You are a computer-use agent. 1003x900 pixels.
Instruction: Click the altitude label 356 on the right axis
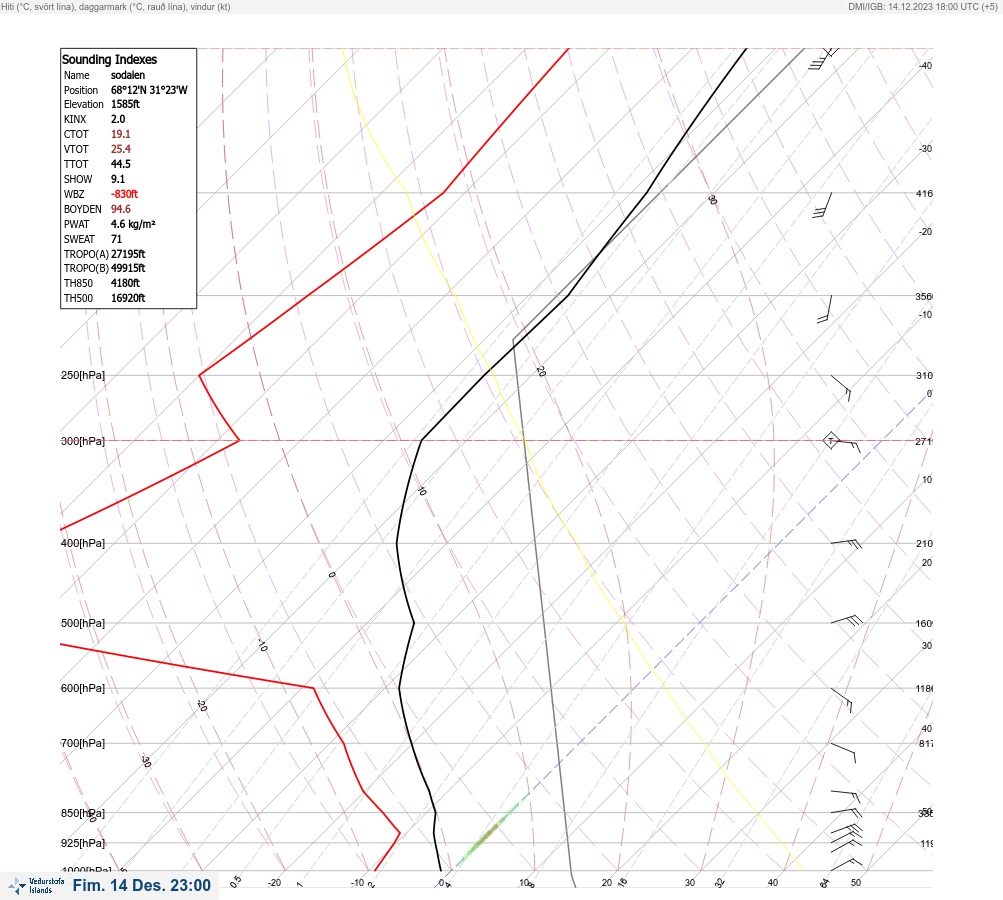(924, 296)
